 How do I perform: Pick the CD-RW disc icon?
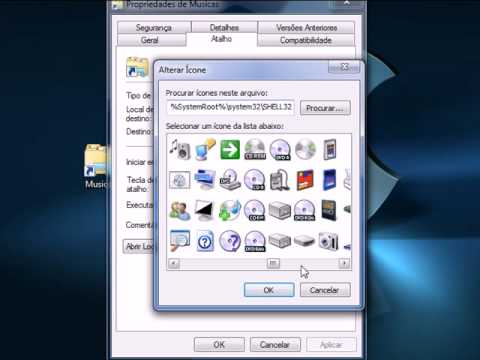pyautogui.click(x=255, y=211)
